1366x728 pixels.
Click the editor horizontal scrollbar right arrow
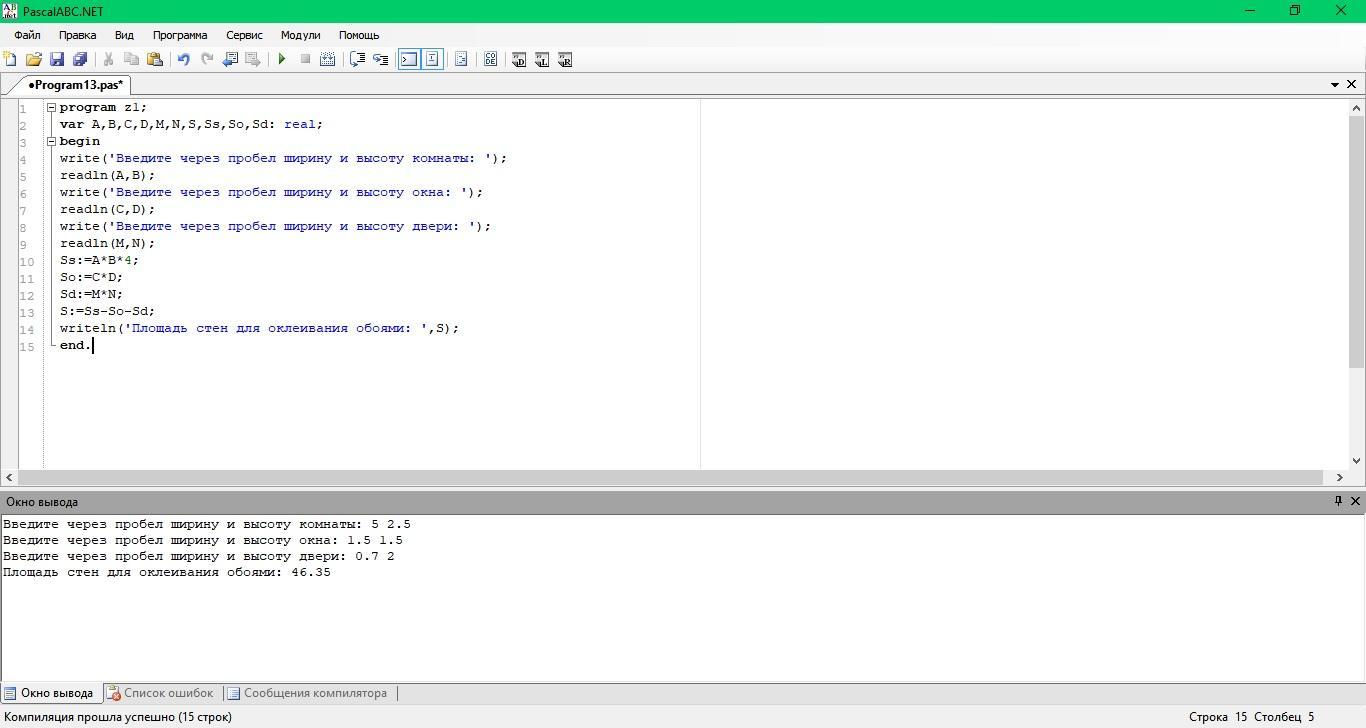[x=1340, y=477]
